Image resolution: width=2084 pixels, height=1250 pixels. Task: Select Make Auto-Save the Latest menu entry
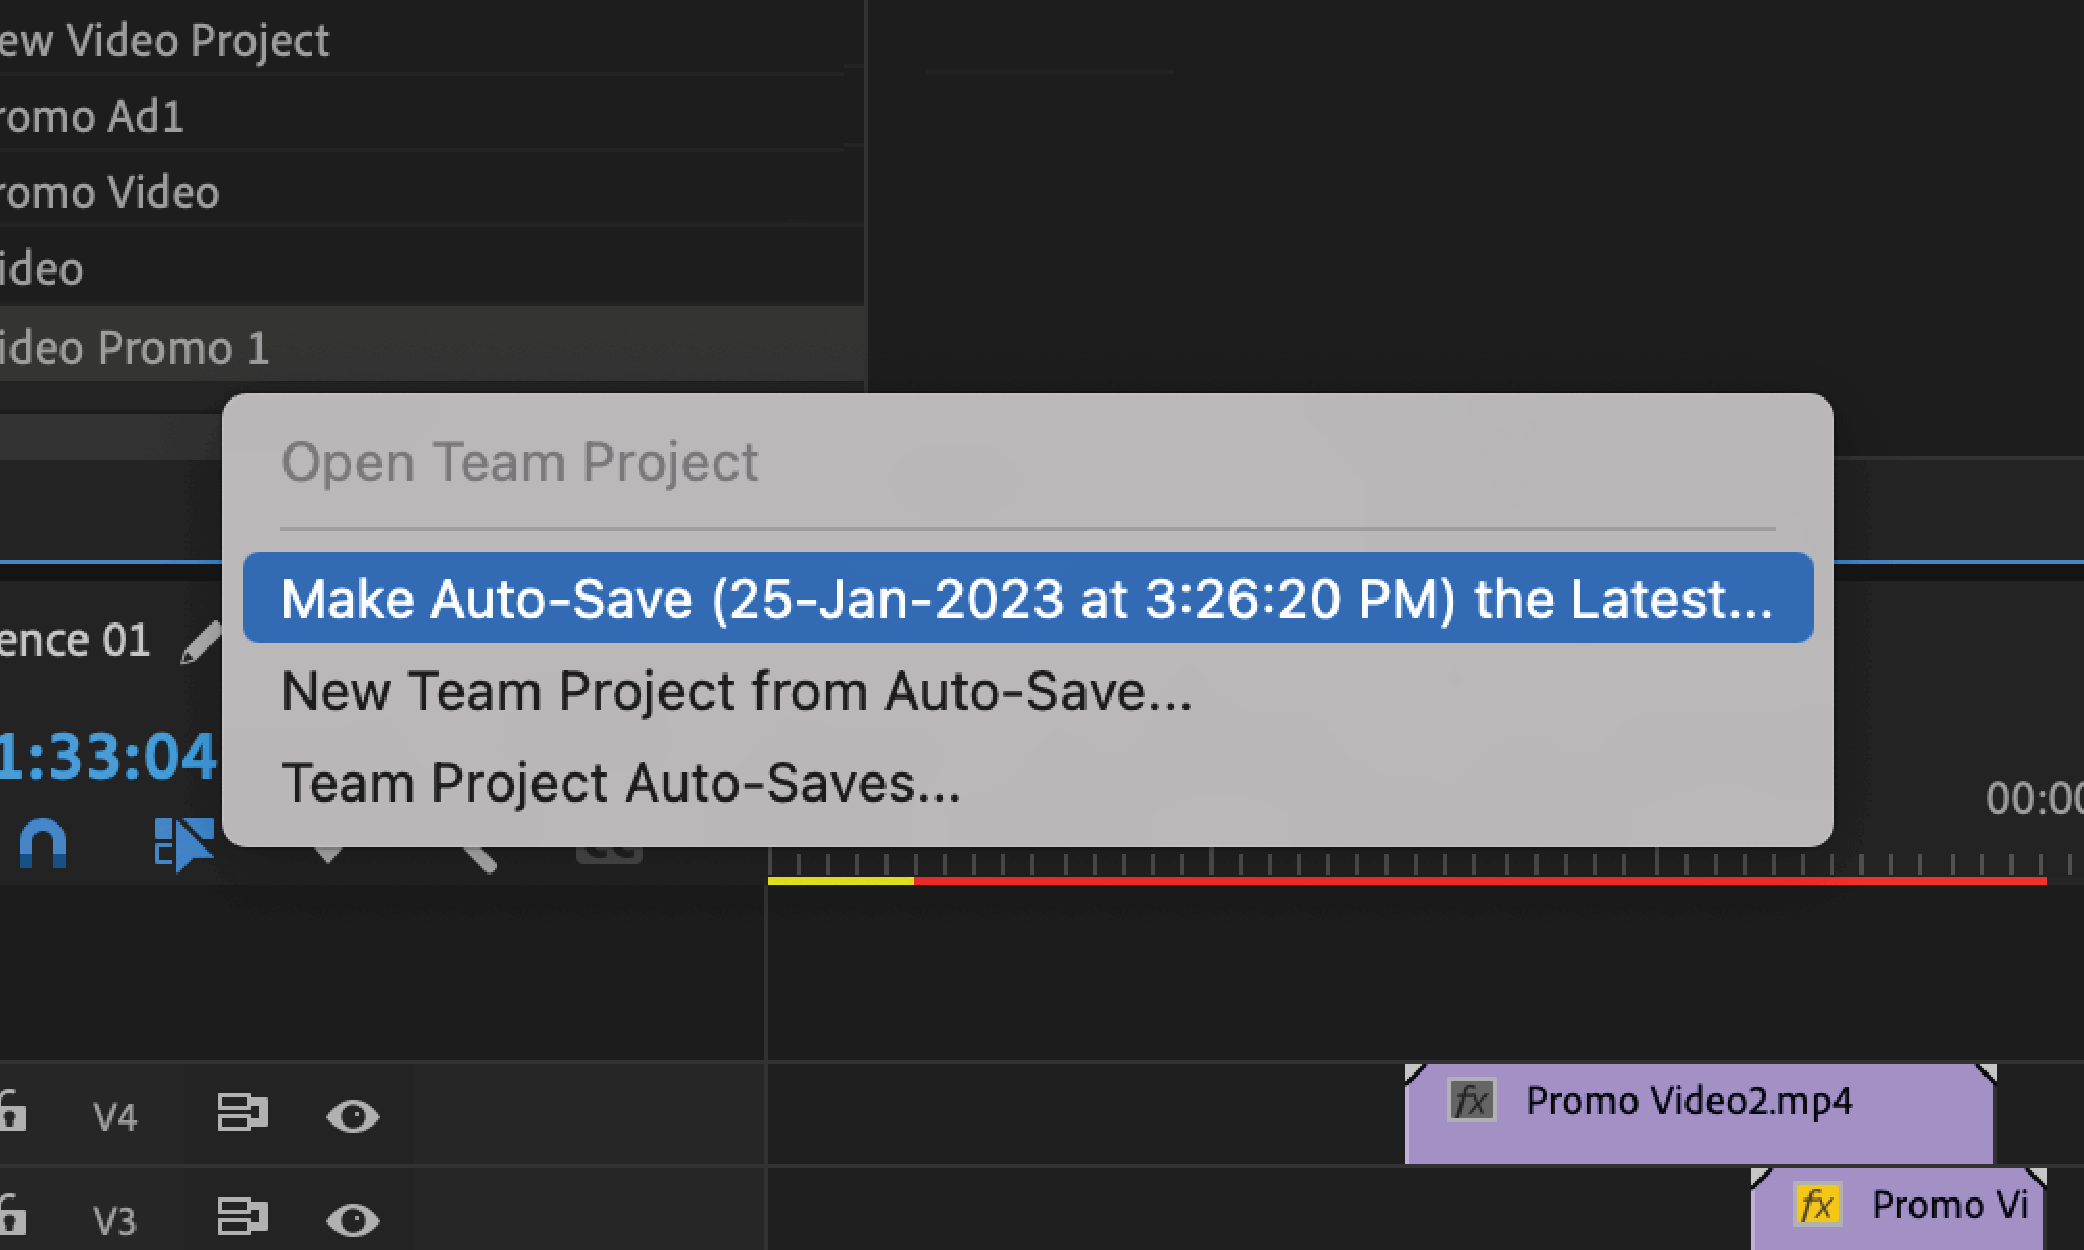(1025, 598)
